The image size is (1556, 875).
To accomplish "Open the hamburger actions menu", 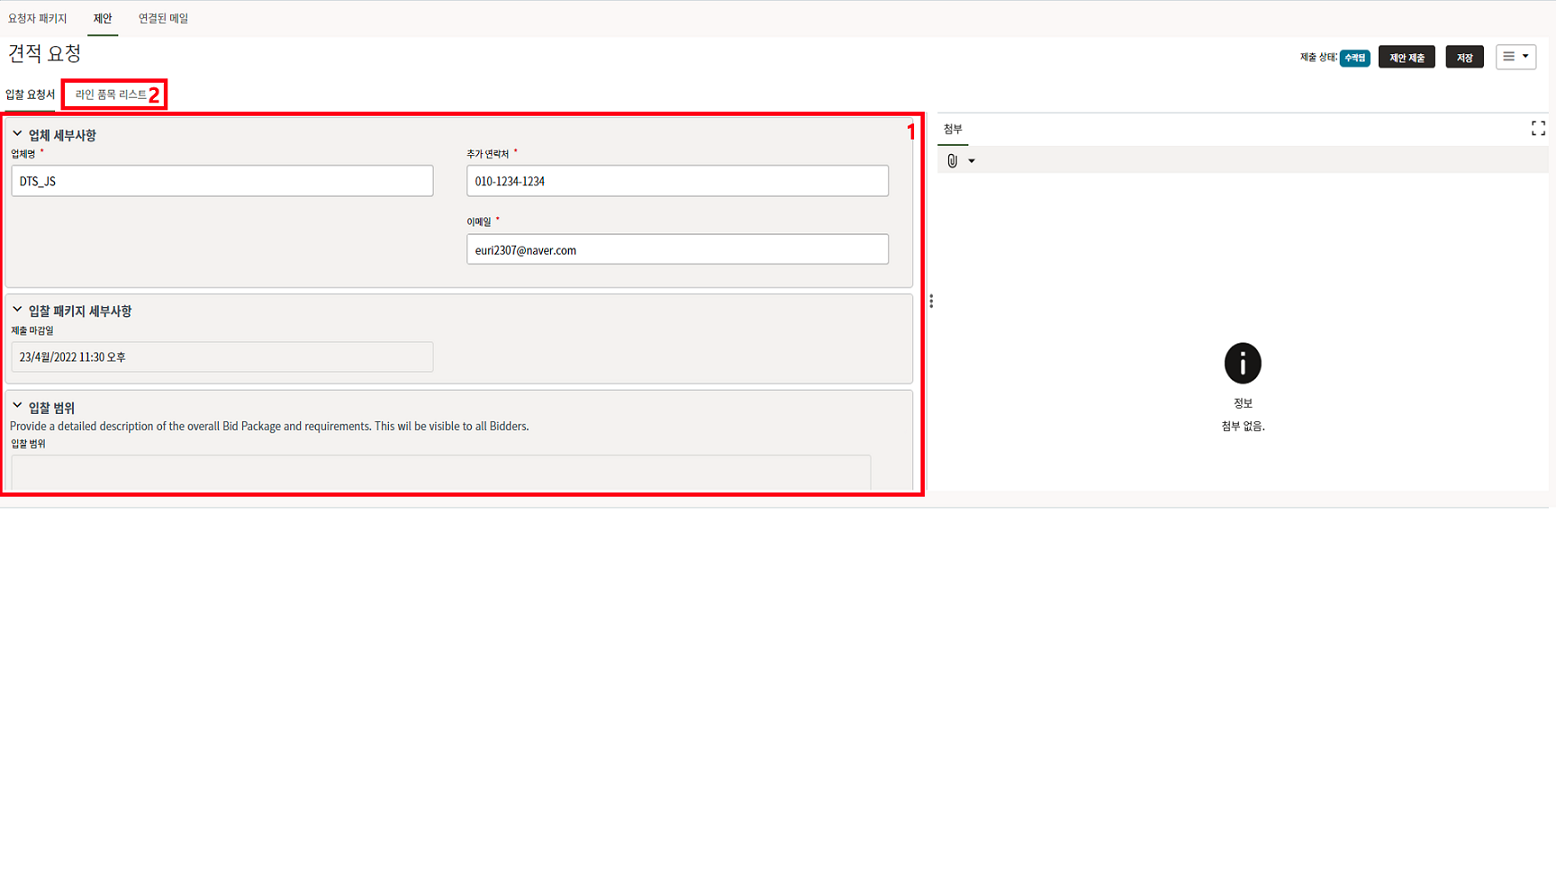I will pos(1515,57).
